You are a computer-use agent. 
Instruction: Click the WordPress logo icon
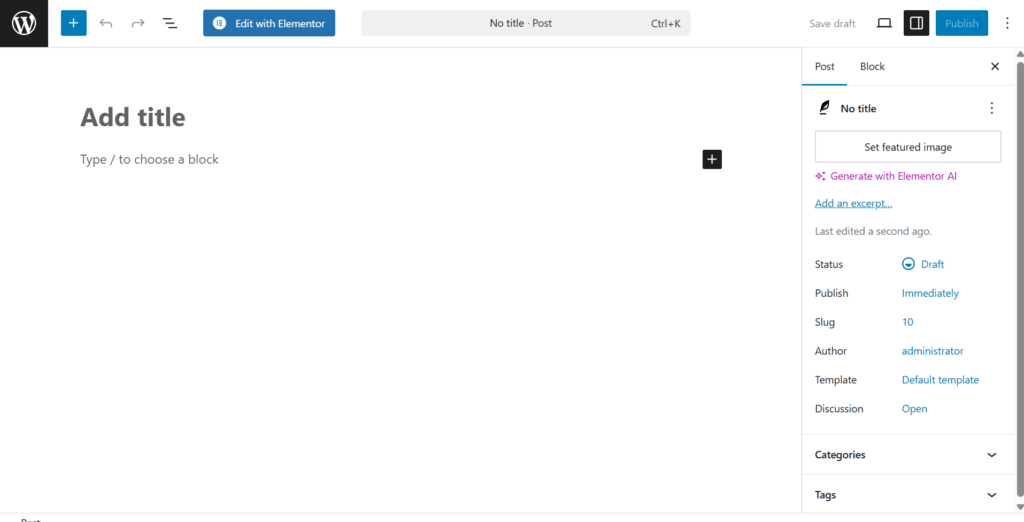24,23
